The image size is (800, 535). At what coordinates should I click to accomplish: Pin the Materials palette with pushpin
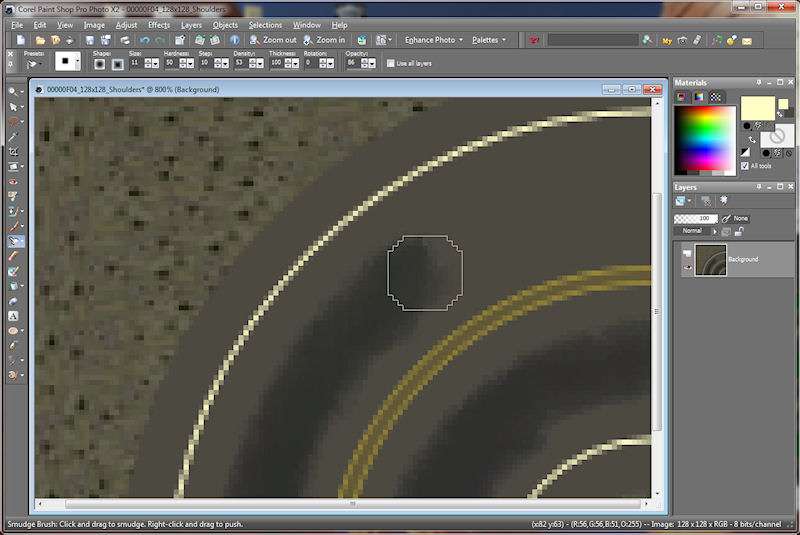759,82
